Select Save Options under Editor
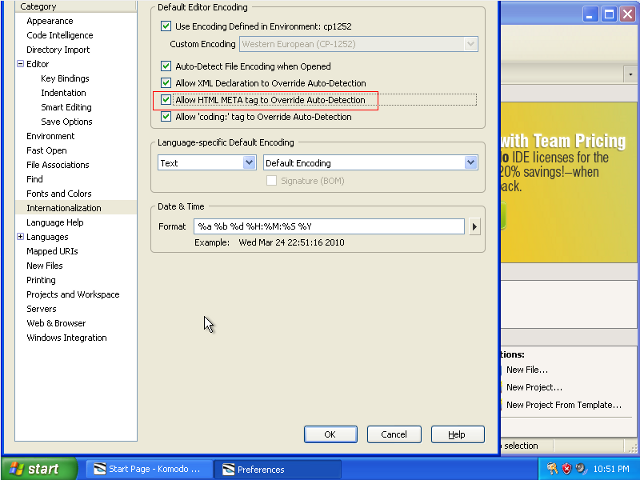Viewport: 640px width, 480px height. (x=67, y=122)
